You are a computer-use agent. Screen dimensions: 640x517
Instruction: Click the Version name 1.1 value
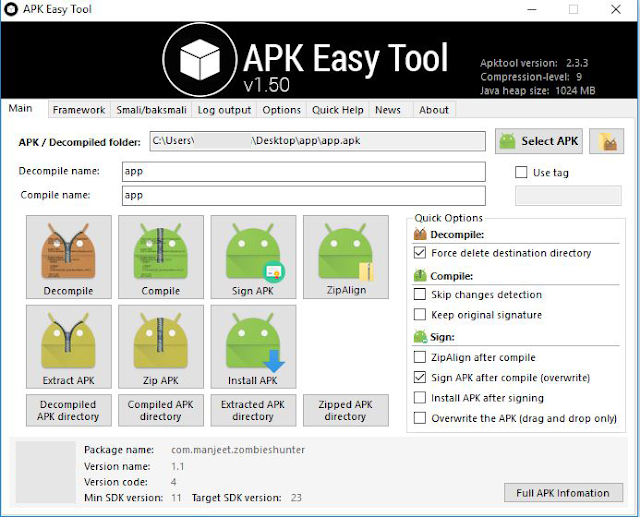178,466
